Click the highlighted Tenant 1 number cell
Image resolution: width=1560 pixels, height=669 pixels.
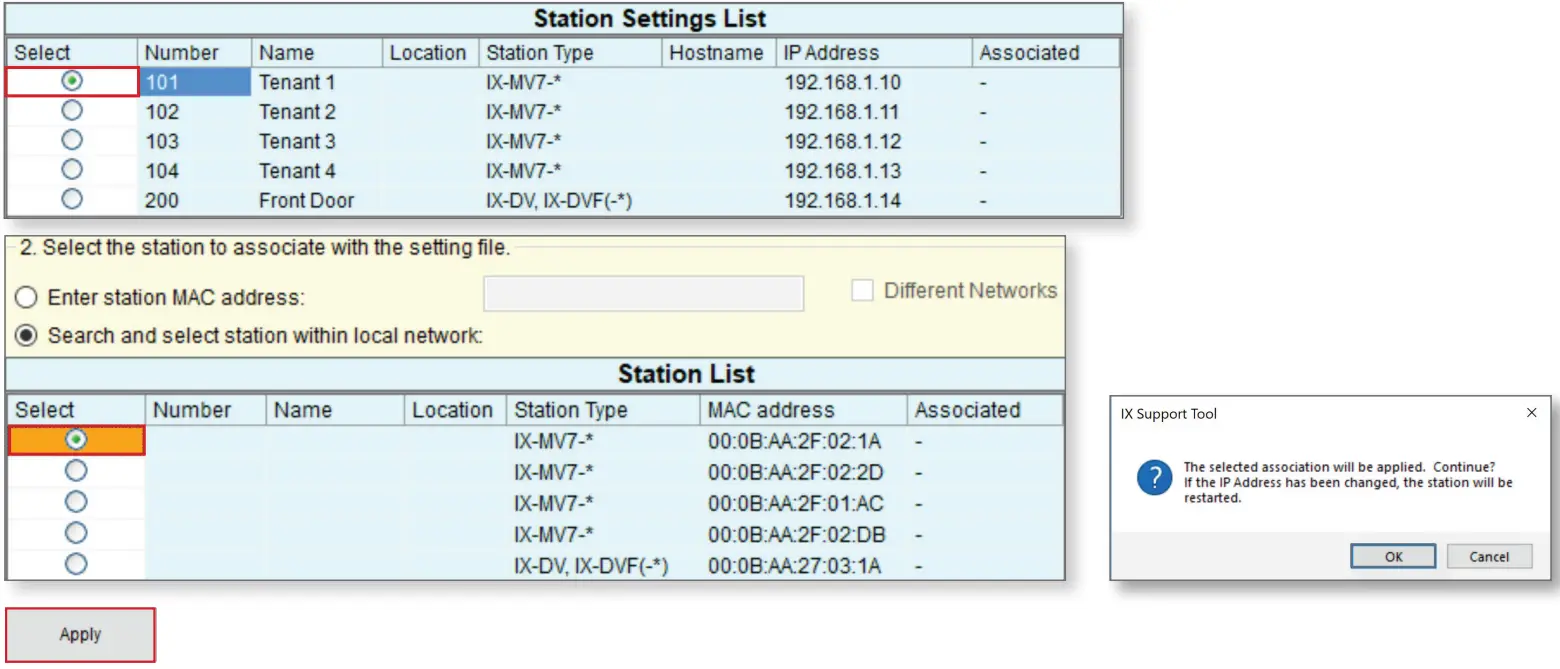coord(195,82)
